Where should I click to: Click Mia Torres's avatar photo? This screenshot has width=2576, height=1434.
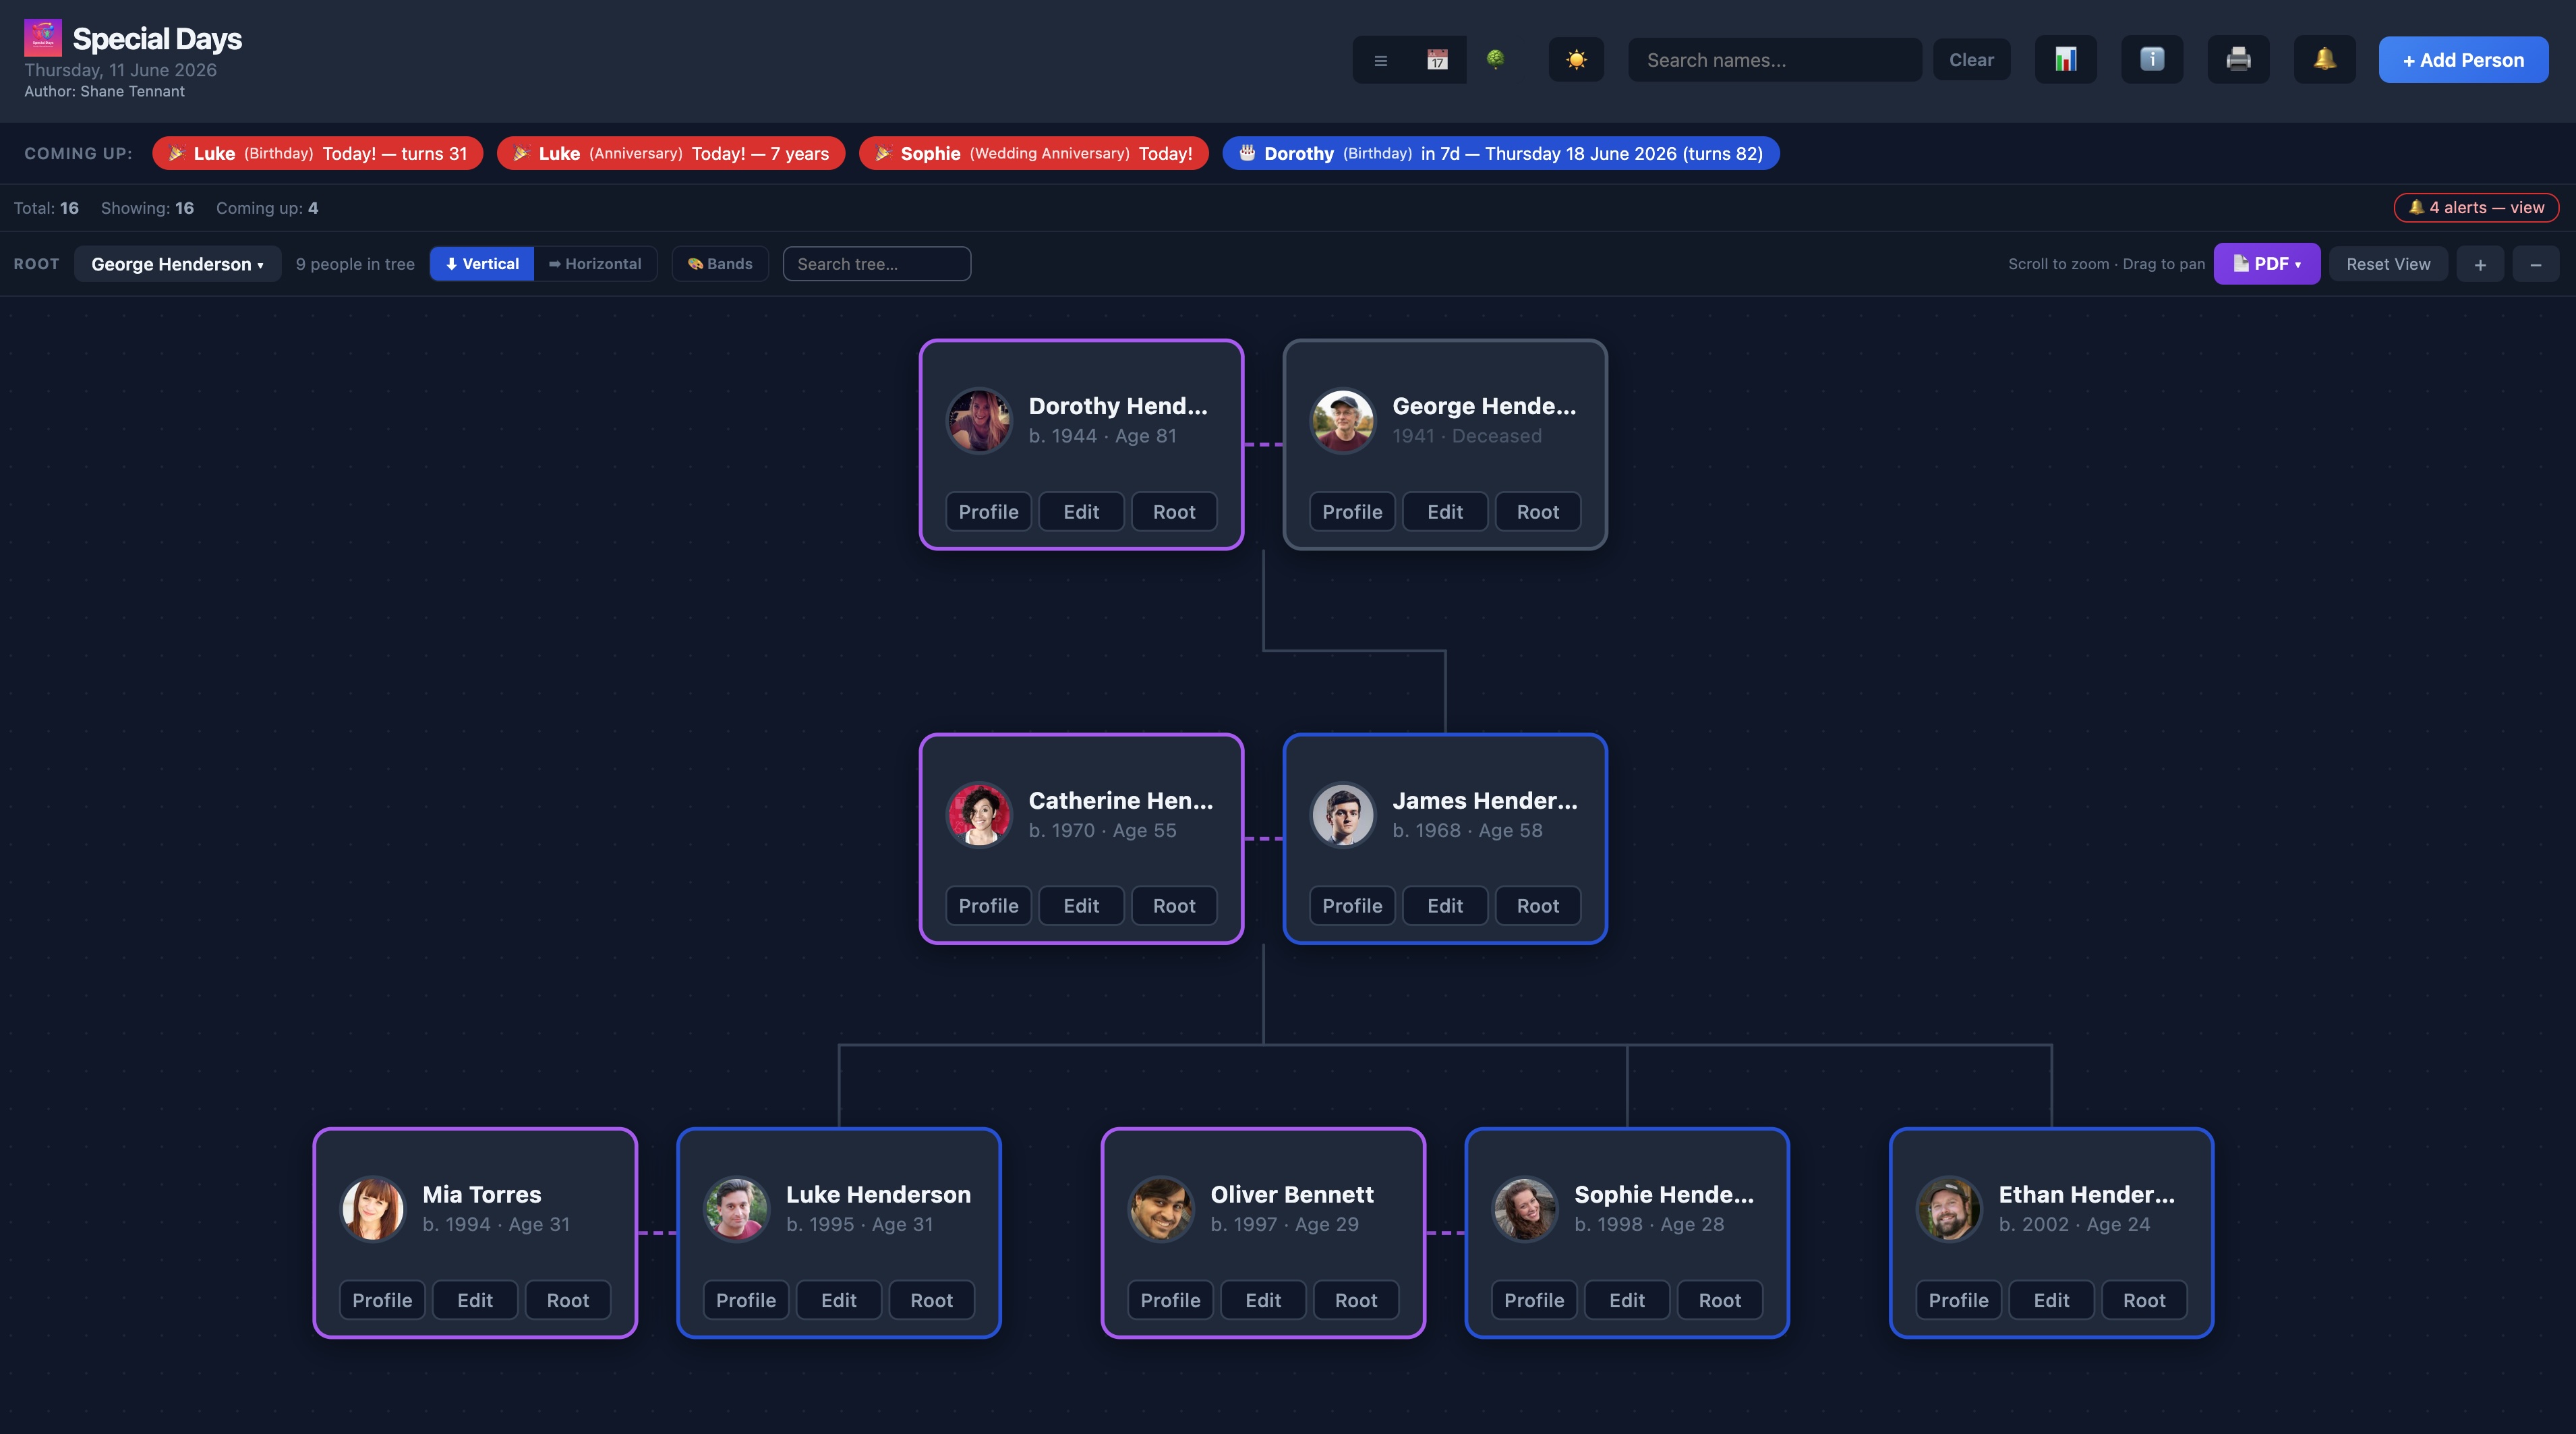[x=373, y=1209]
